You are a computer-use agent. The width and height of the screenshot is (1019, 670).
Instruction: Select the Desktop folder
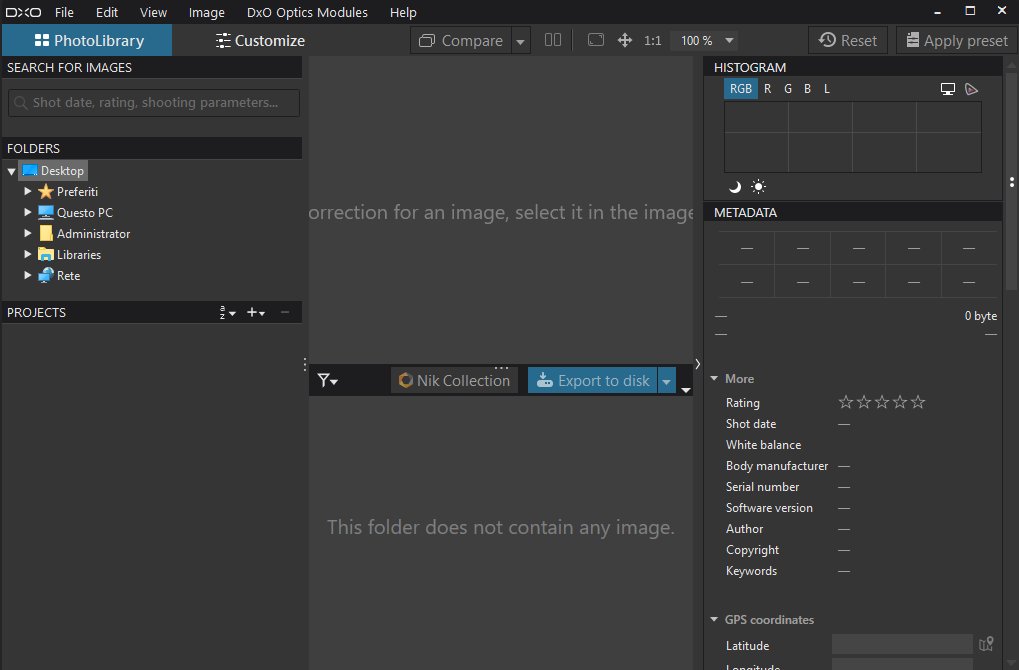coord(53,171)
